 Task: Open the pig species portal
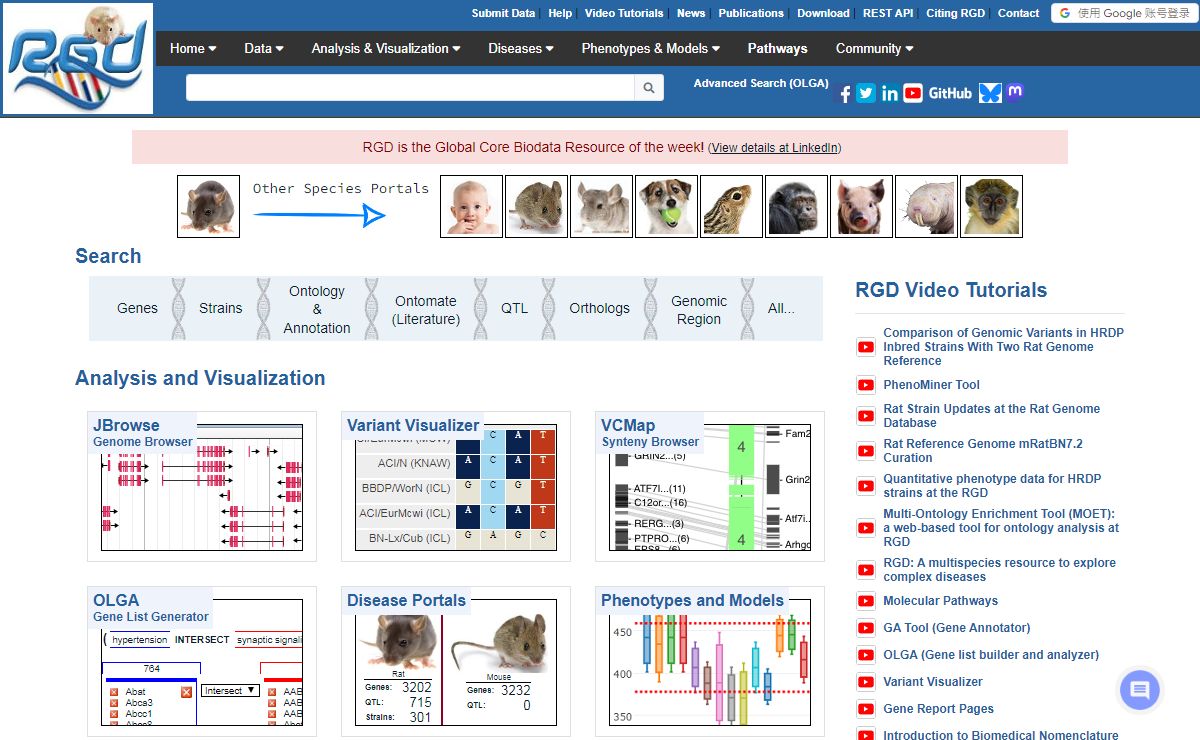pos(861,206)
